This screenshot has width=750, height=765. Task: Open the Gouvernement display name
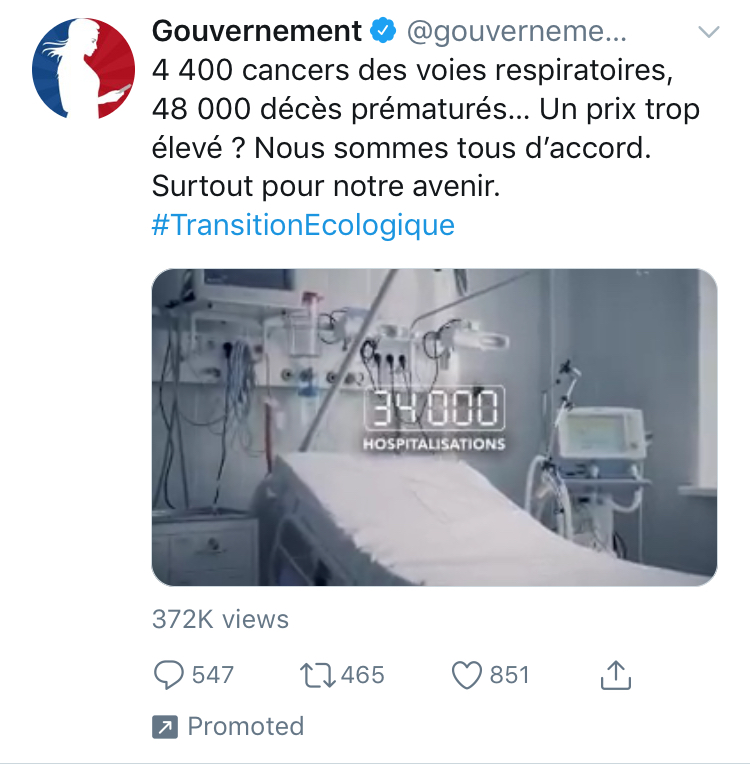[x=257, y=31]
